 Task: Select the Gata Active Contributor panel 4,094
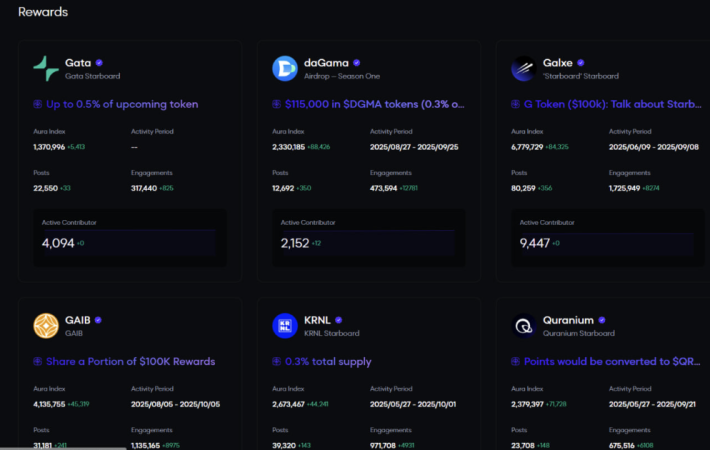click(130, 238)
